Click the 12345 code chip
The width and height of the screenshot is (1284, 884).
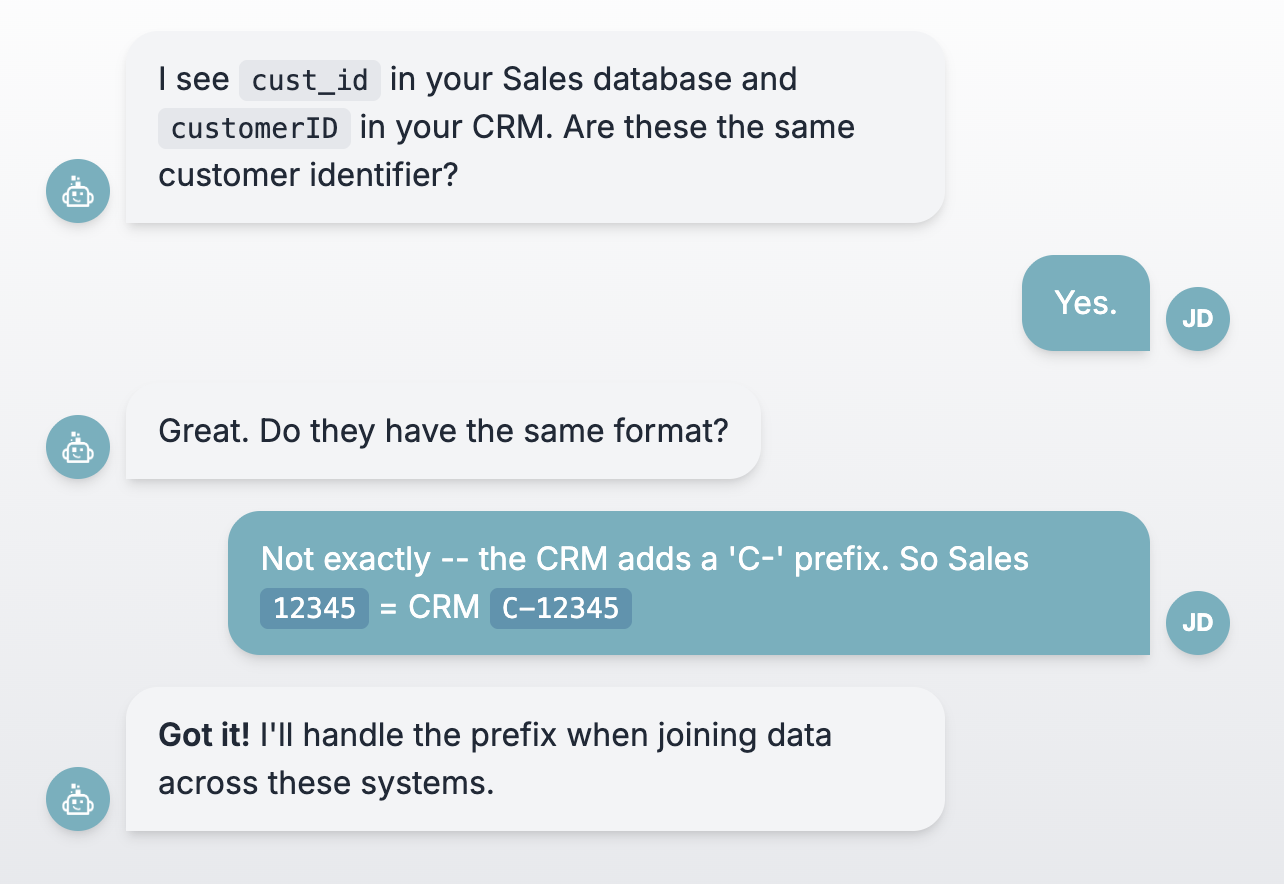(x=314, y=608)
